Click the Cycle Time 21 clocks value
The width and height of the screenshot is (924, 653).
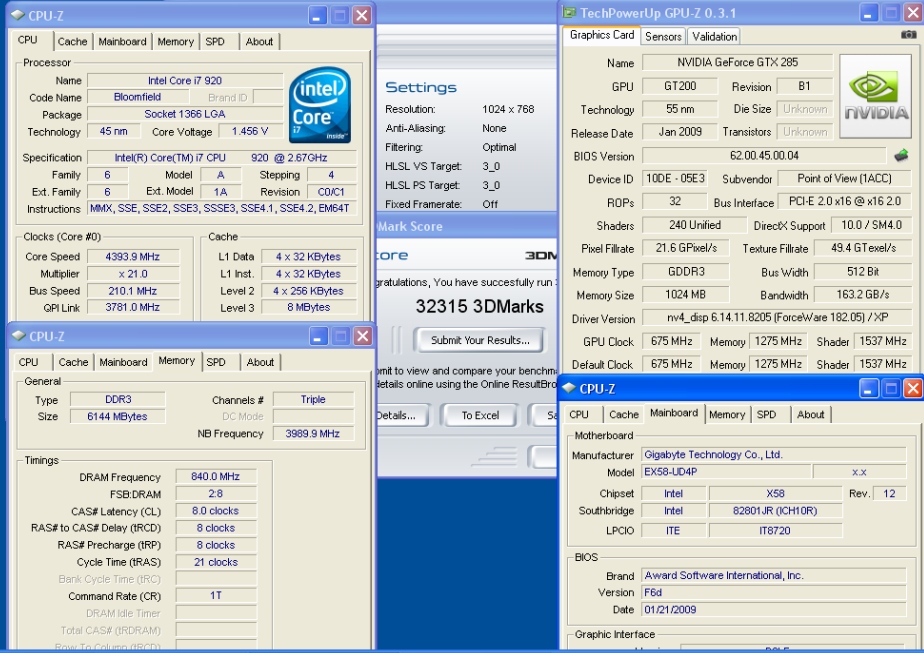tap(216, 562)
